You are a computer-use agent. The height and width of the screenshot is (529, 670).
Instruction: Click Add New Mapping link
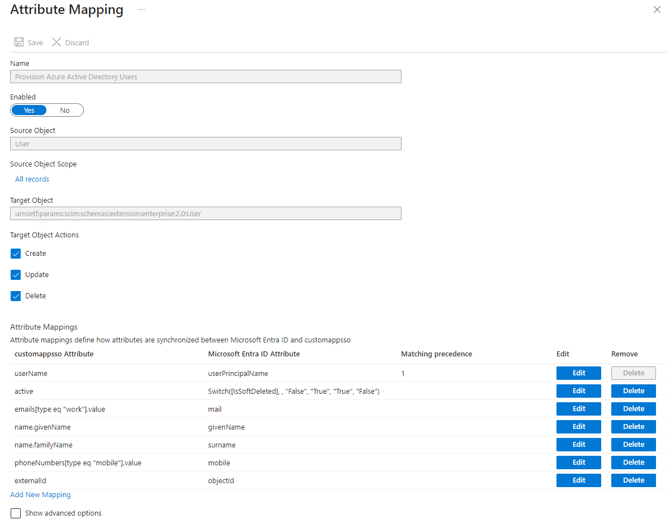tap(40, 494)
